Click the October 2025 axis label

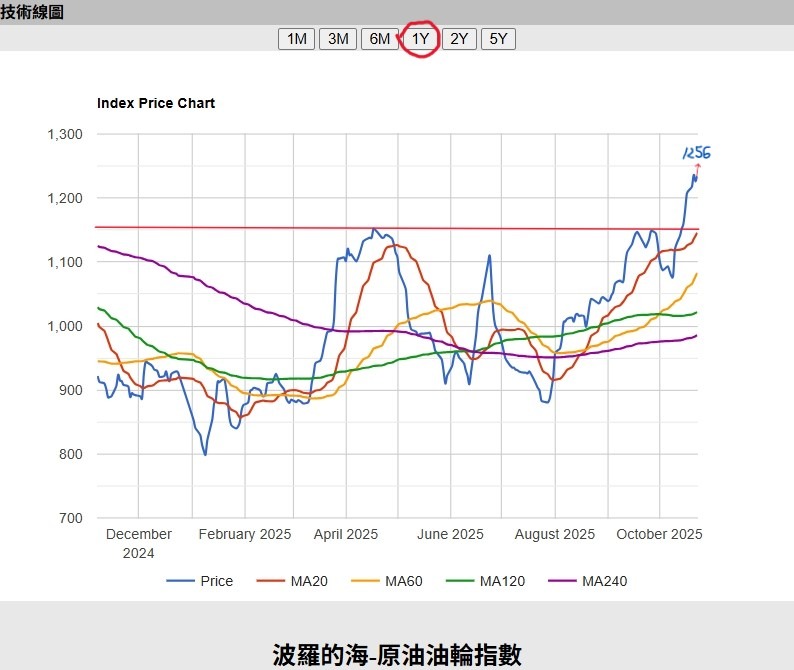(x=659, y=534)
